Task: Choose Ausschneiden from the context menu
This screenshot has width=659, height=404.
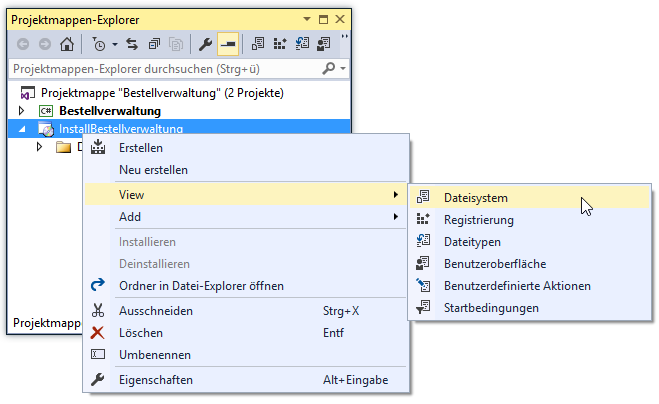Action: tap(246, 311)
